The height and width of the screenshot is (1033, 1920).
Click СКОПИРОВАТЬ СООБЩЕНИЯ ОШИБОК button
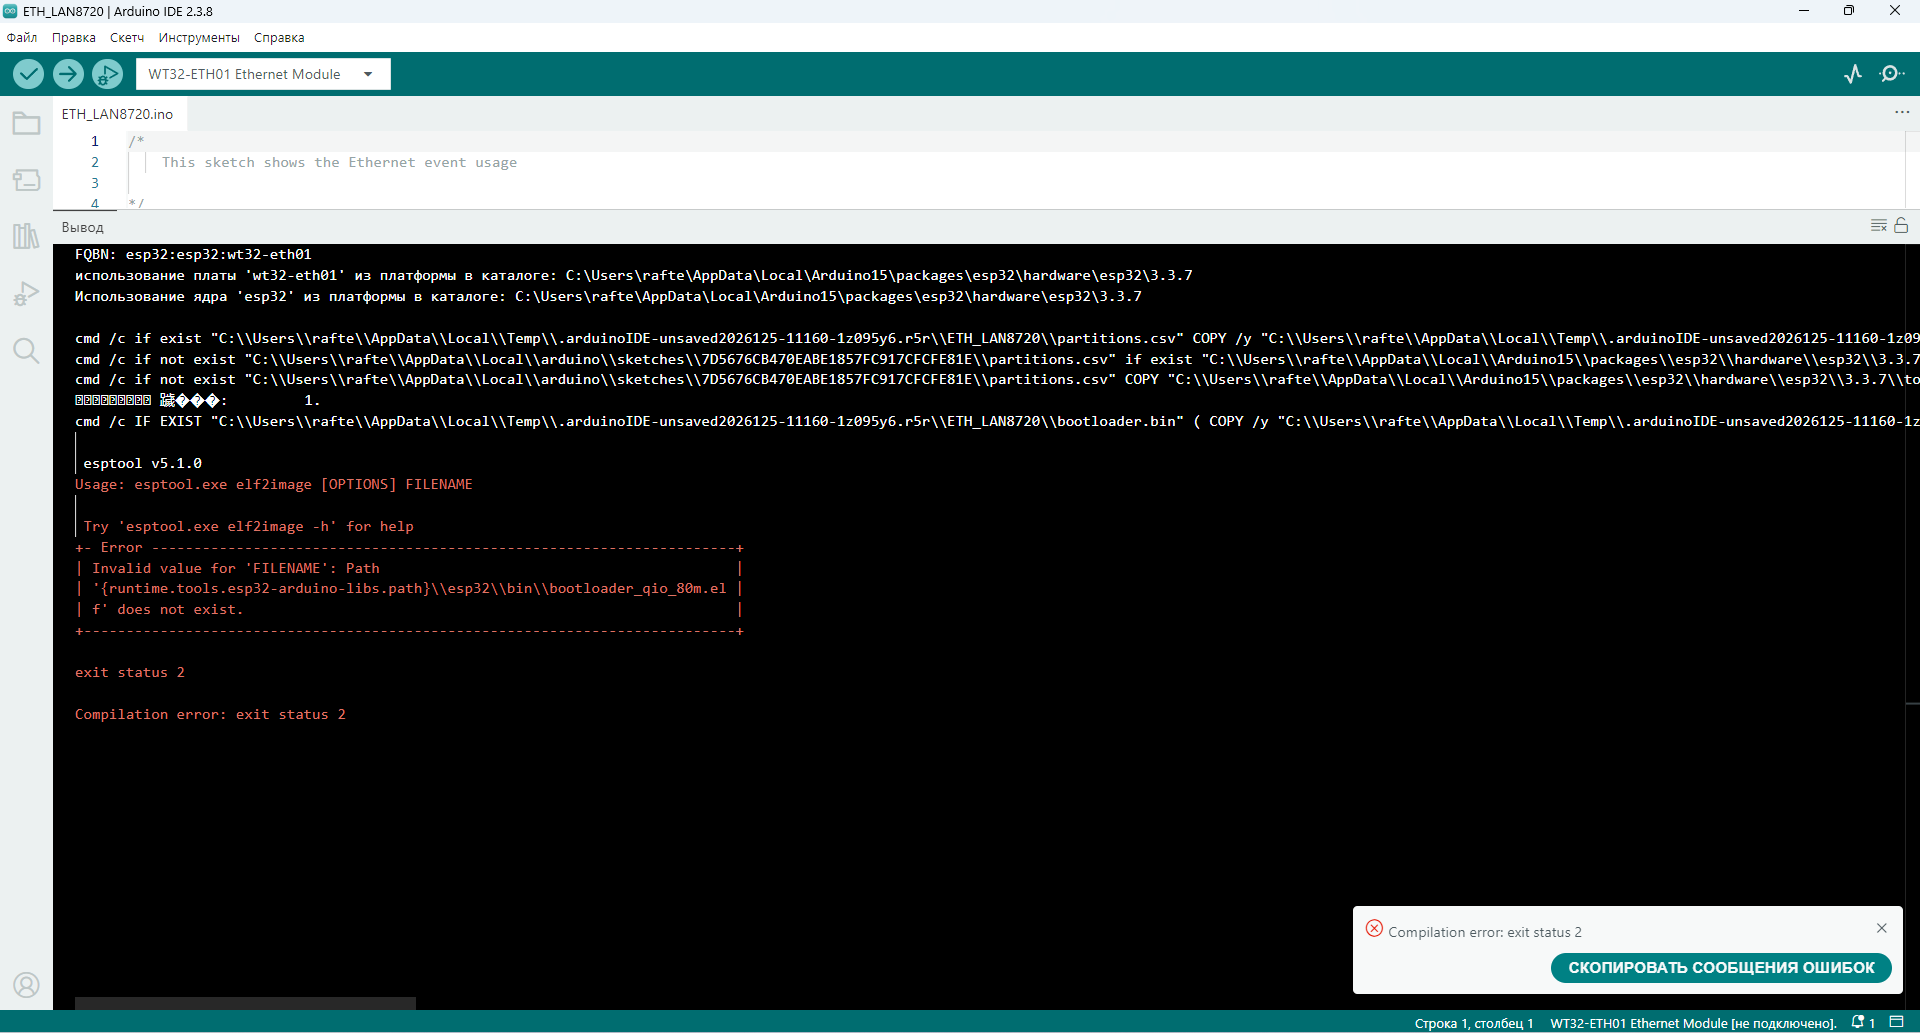click(1720, 968)
